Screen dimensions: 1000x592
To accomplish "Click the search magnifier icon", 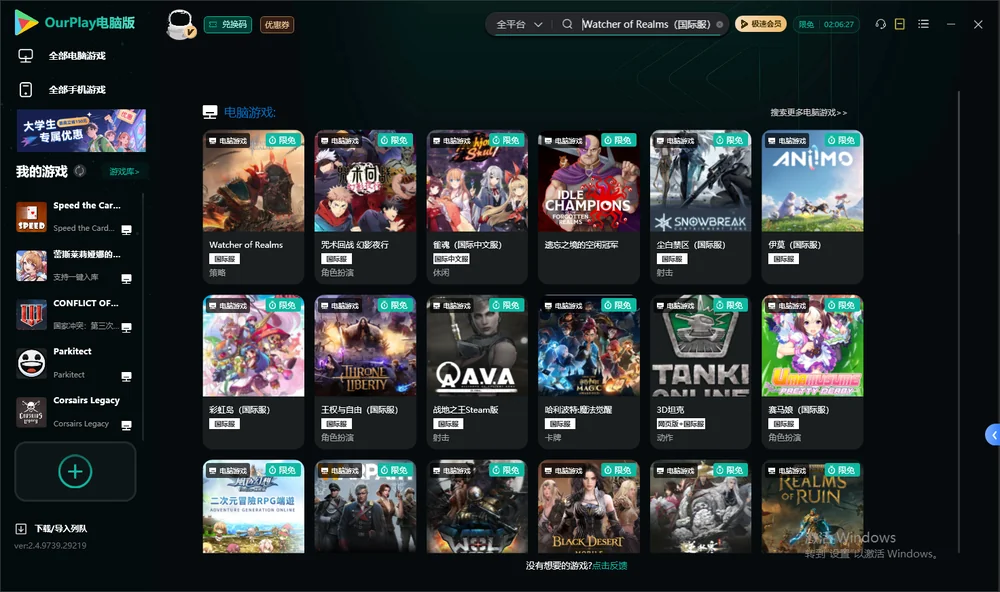I will pos(567,24).
